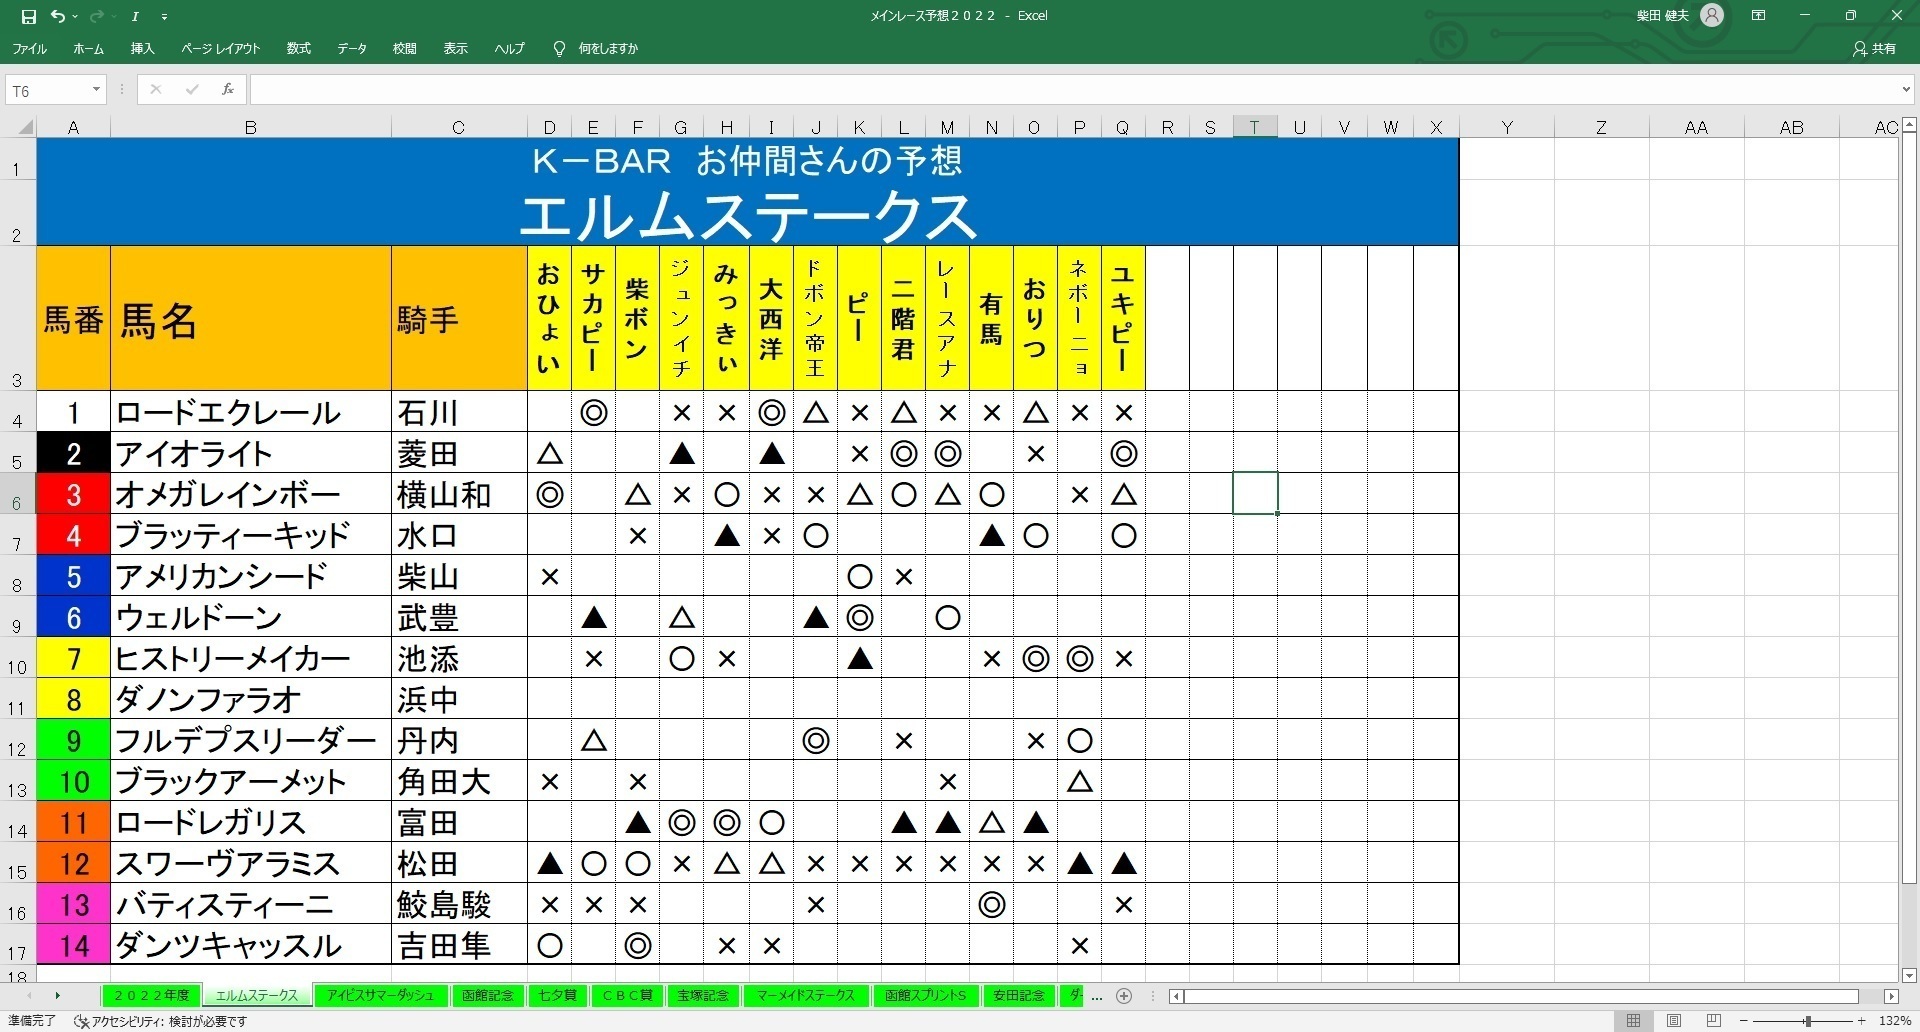The image size is (1920, 1032).
Task: Open the データ ribbon tab
Action: tap(352, 48)
